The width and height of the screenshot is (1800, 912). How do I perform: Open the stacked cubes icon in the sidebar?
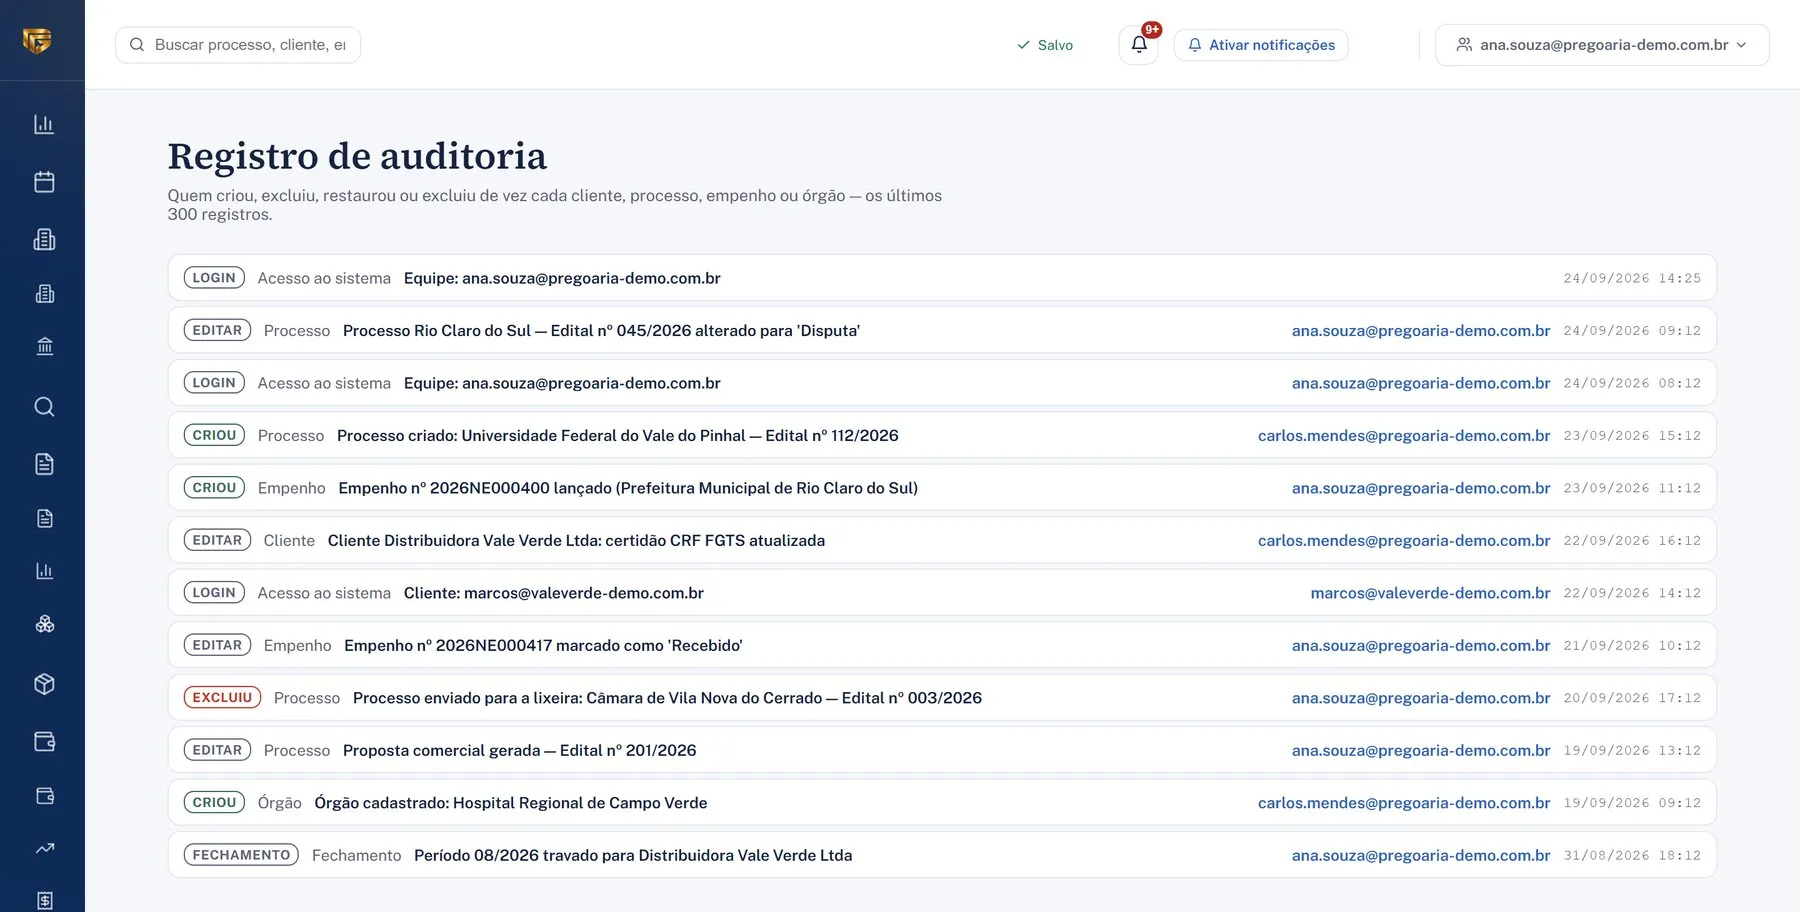click(x=44, y=624)
